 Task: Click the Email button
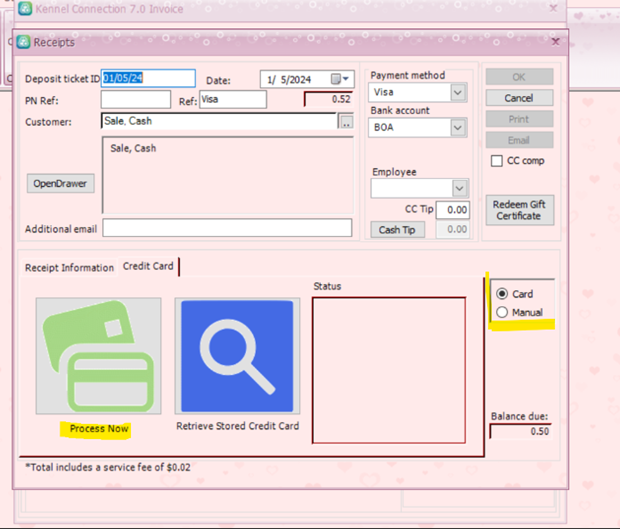tap(519, 140)
